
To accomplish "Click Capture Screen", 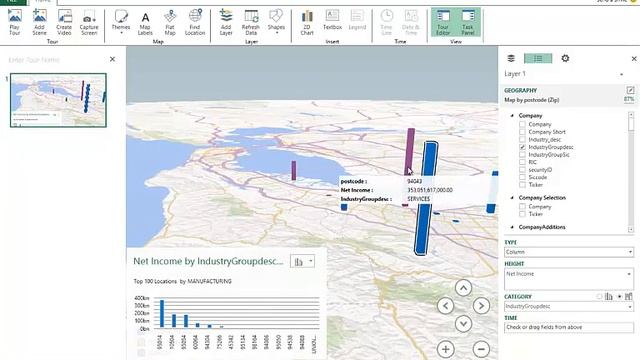I will 89,22.
